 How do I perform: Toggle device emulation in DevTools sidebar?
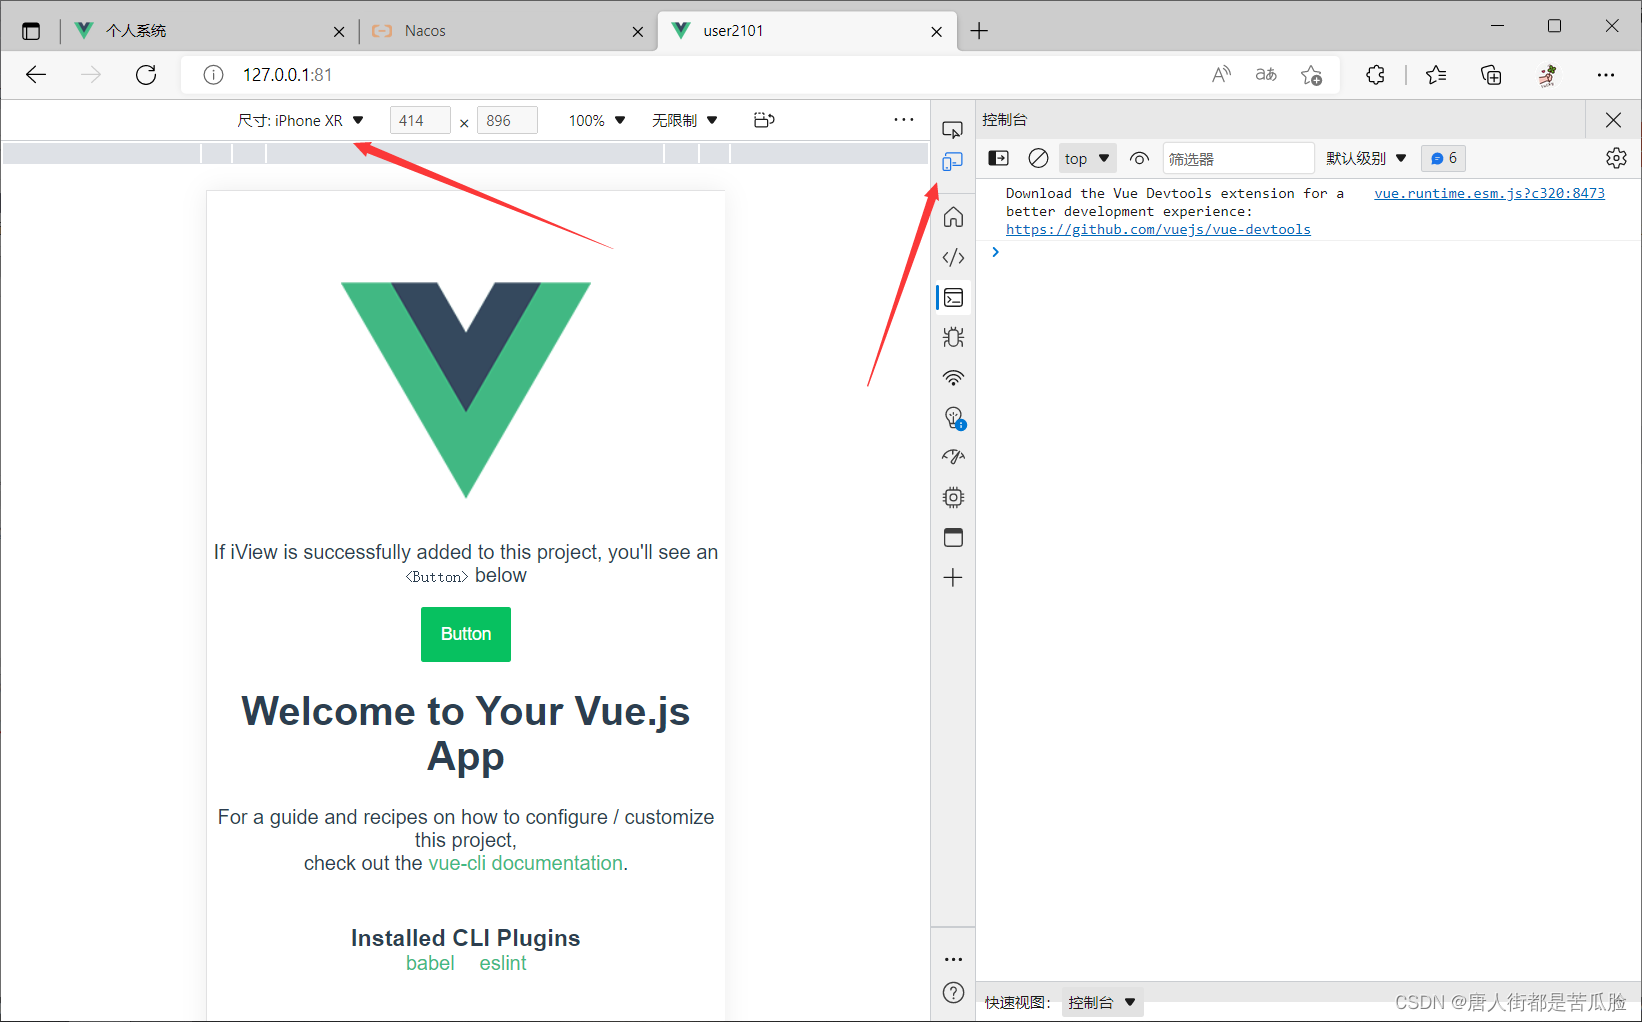953,162
